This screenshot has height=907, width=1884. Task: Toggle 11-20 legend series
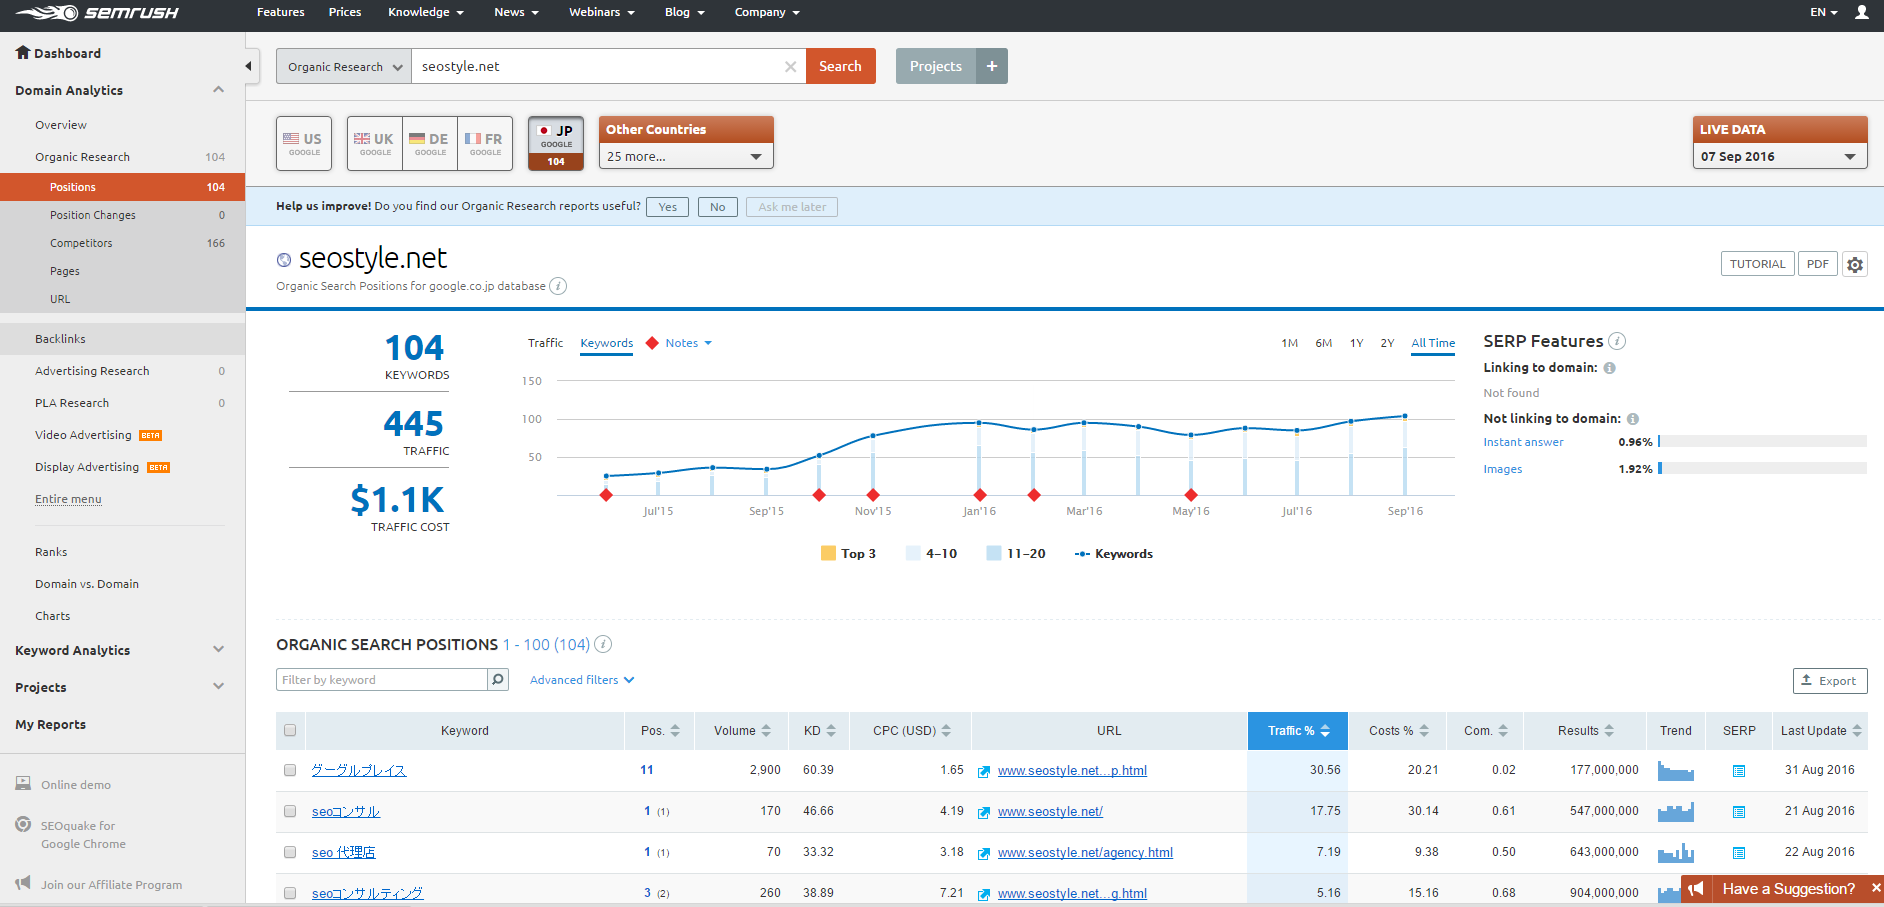[1016, 553]
